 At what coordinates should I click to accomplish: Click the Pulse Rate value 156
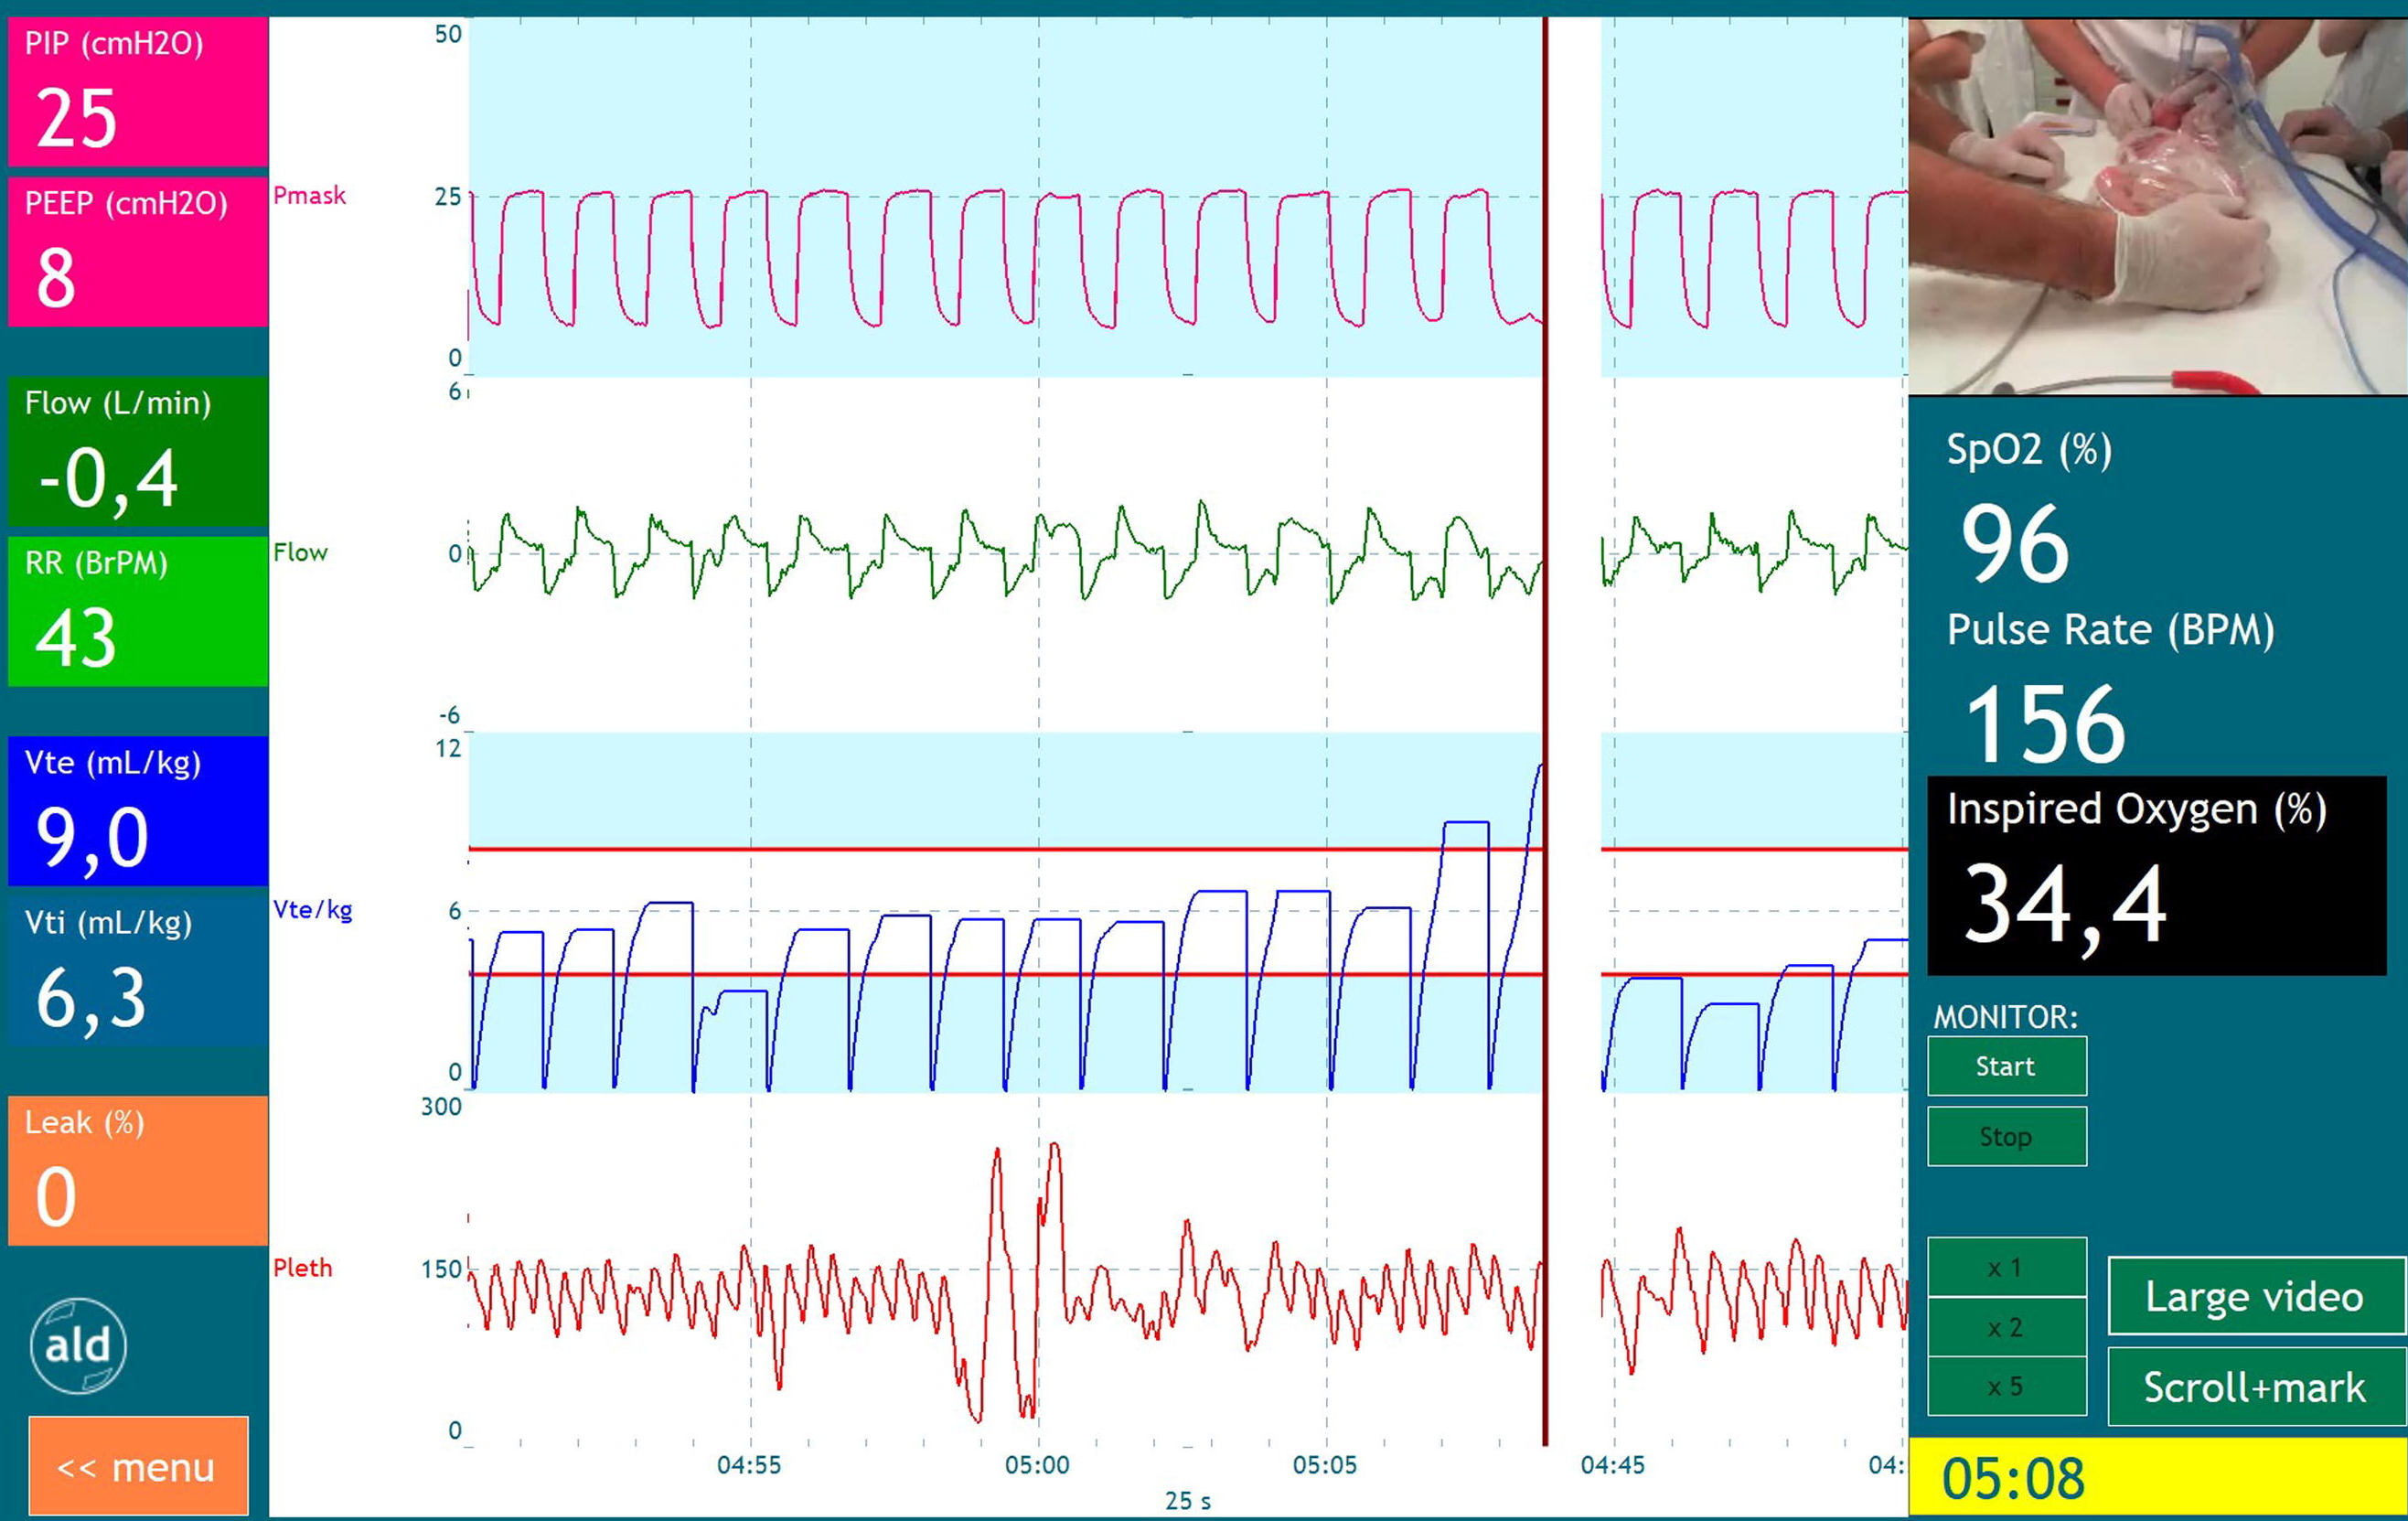2044,724
